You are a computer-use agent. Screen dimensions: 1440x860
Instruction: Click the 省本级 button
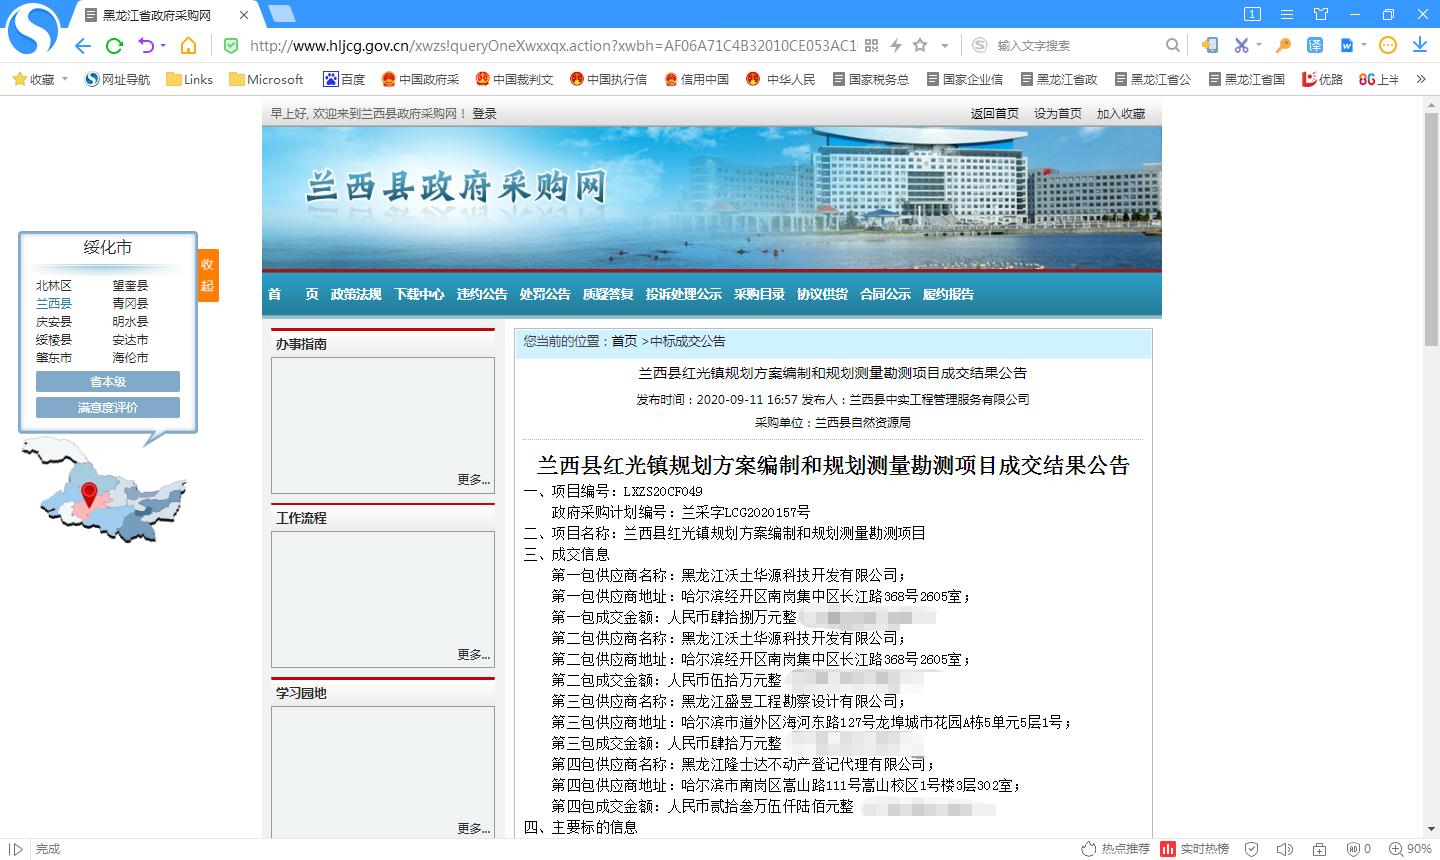pos(108,381)
